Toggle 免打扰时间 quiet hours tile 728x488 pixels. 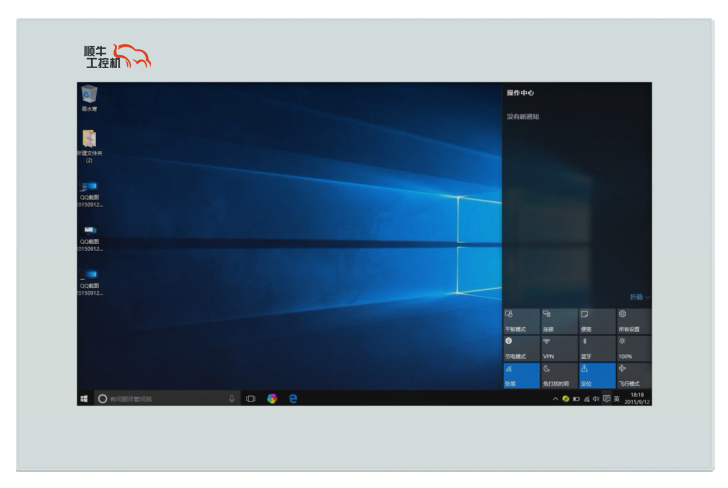click(559, 376)
